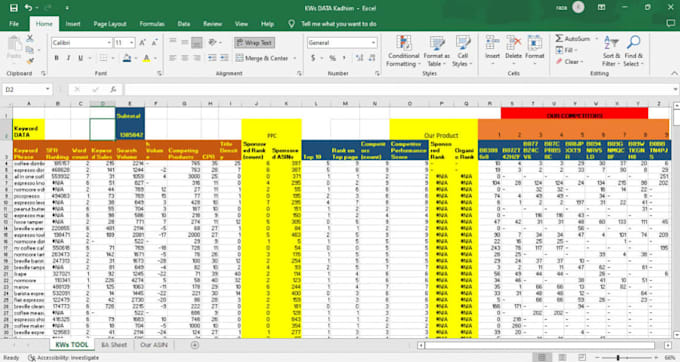Toggle Underline formatting
680x362 pixels.
(80, 58)
